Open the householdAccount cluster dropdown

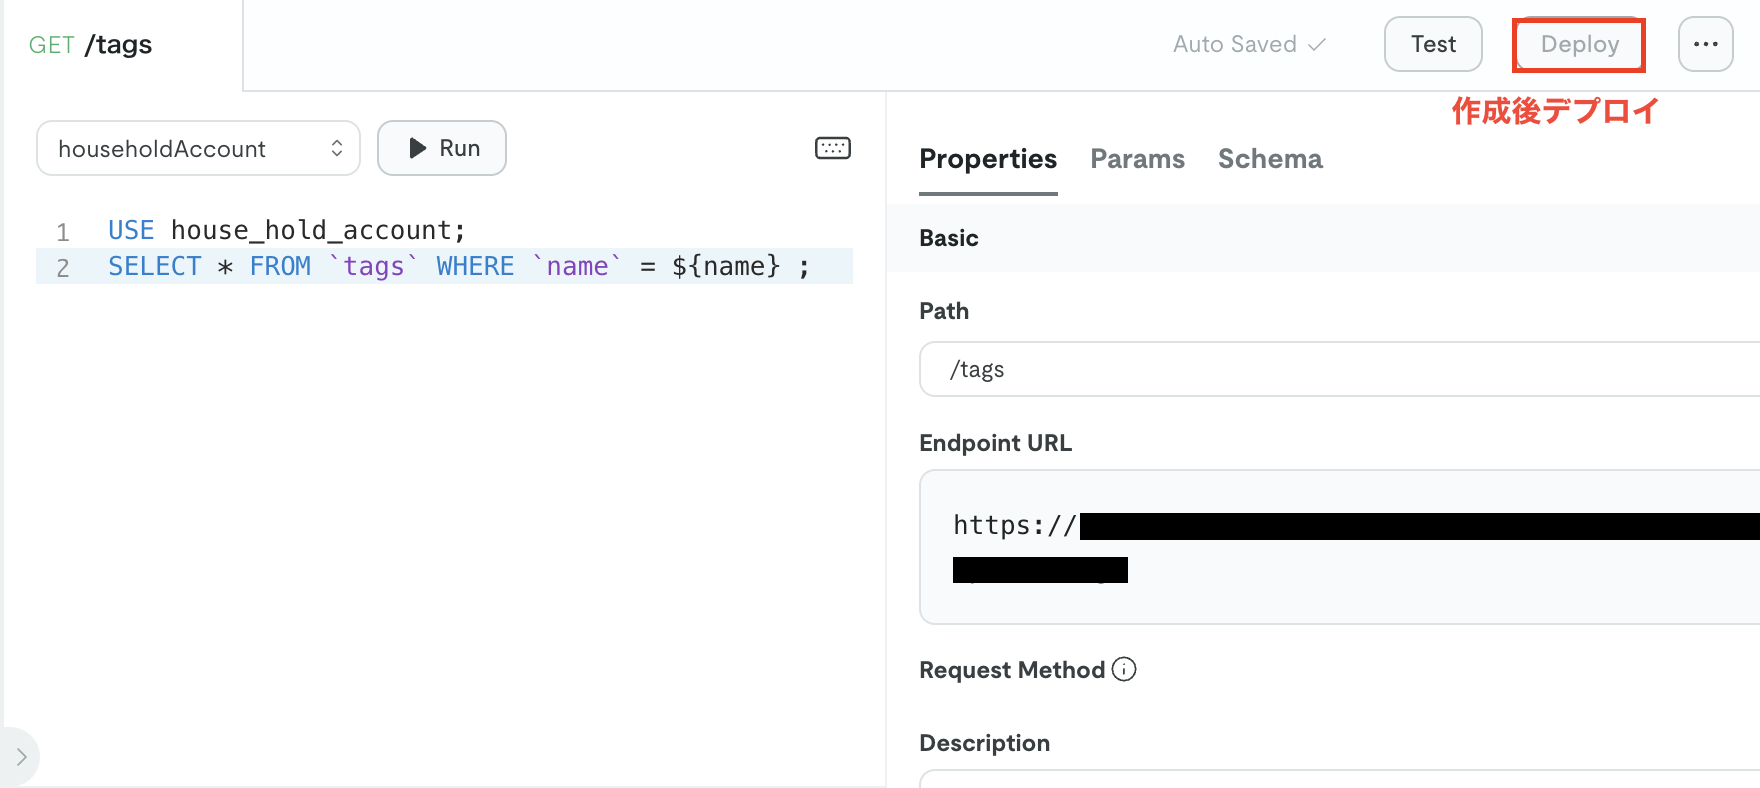(198, 148)
